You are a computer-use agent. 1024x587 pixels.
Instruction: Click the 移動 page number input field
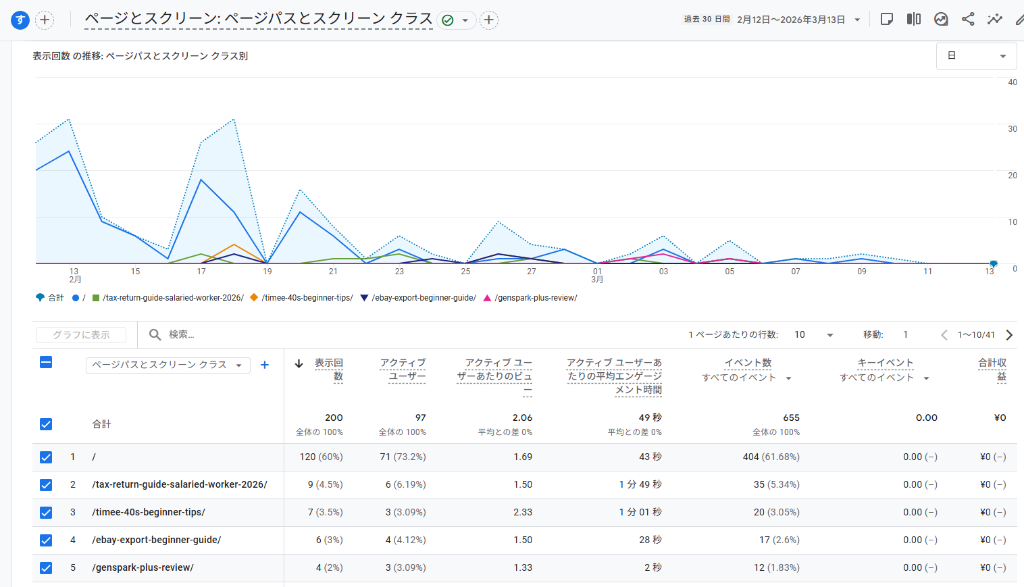[905, 333]
